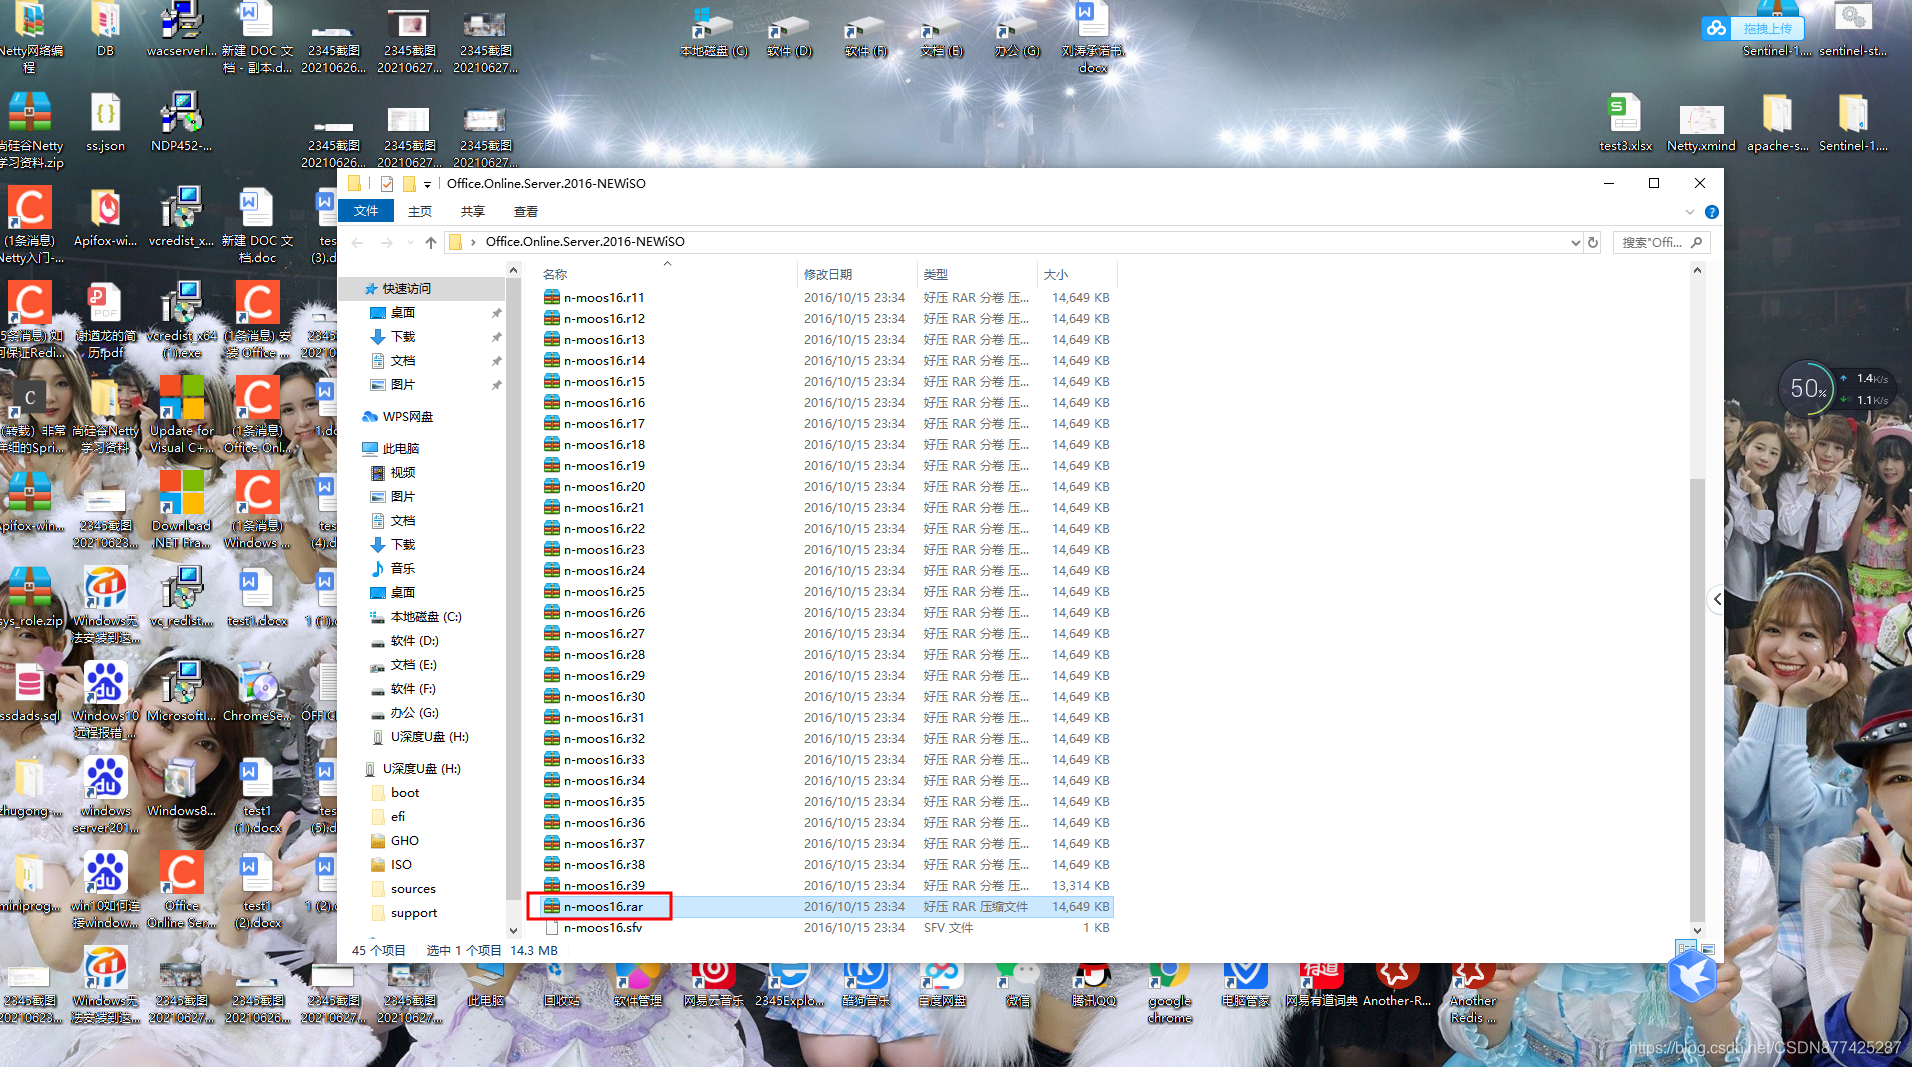Screen dimensions: 1912x1067
Task: Open the DB desktop icon
Action: coord(105,30)
